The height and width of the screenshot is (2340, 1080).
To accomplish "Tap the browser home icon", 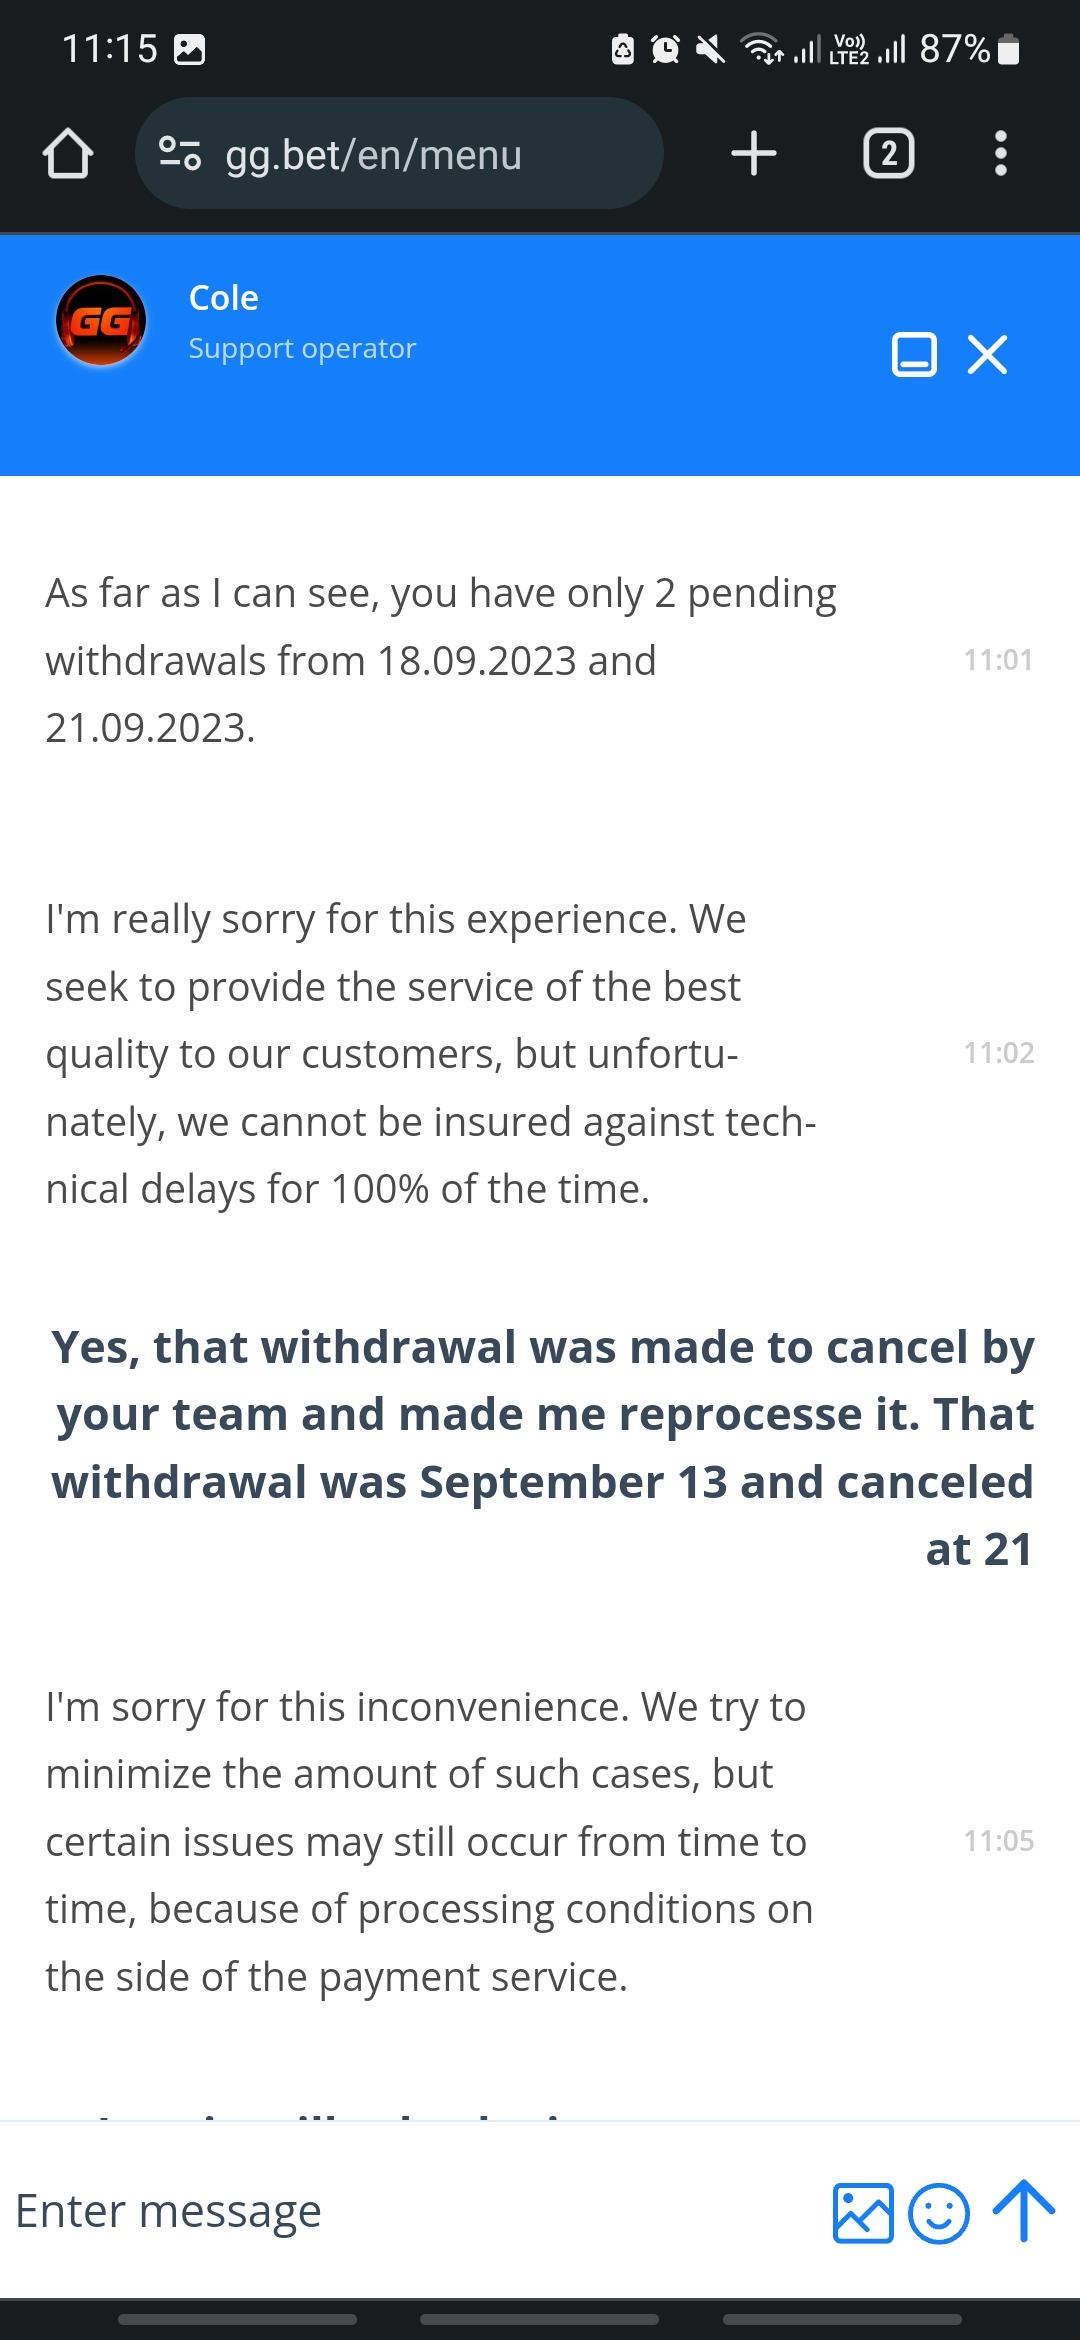I will pyautogui.click(x=68, y=154).
